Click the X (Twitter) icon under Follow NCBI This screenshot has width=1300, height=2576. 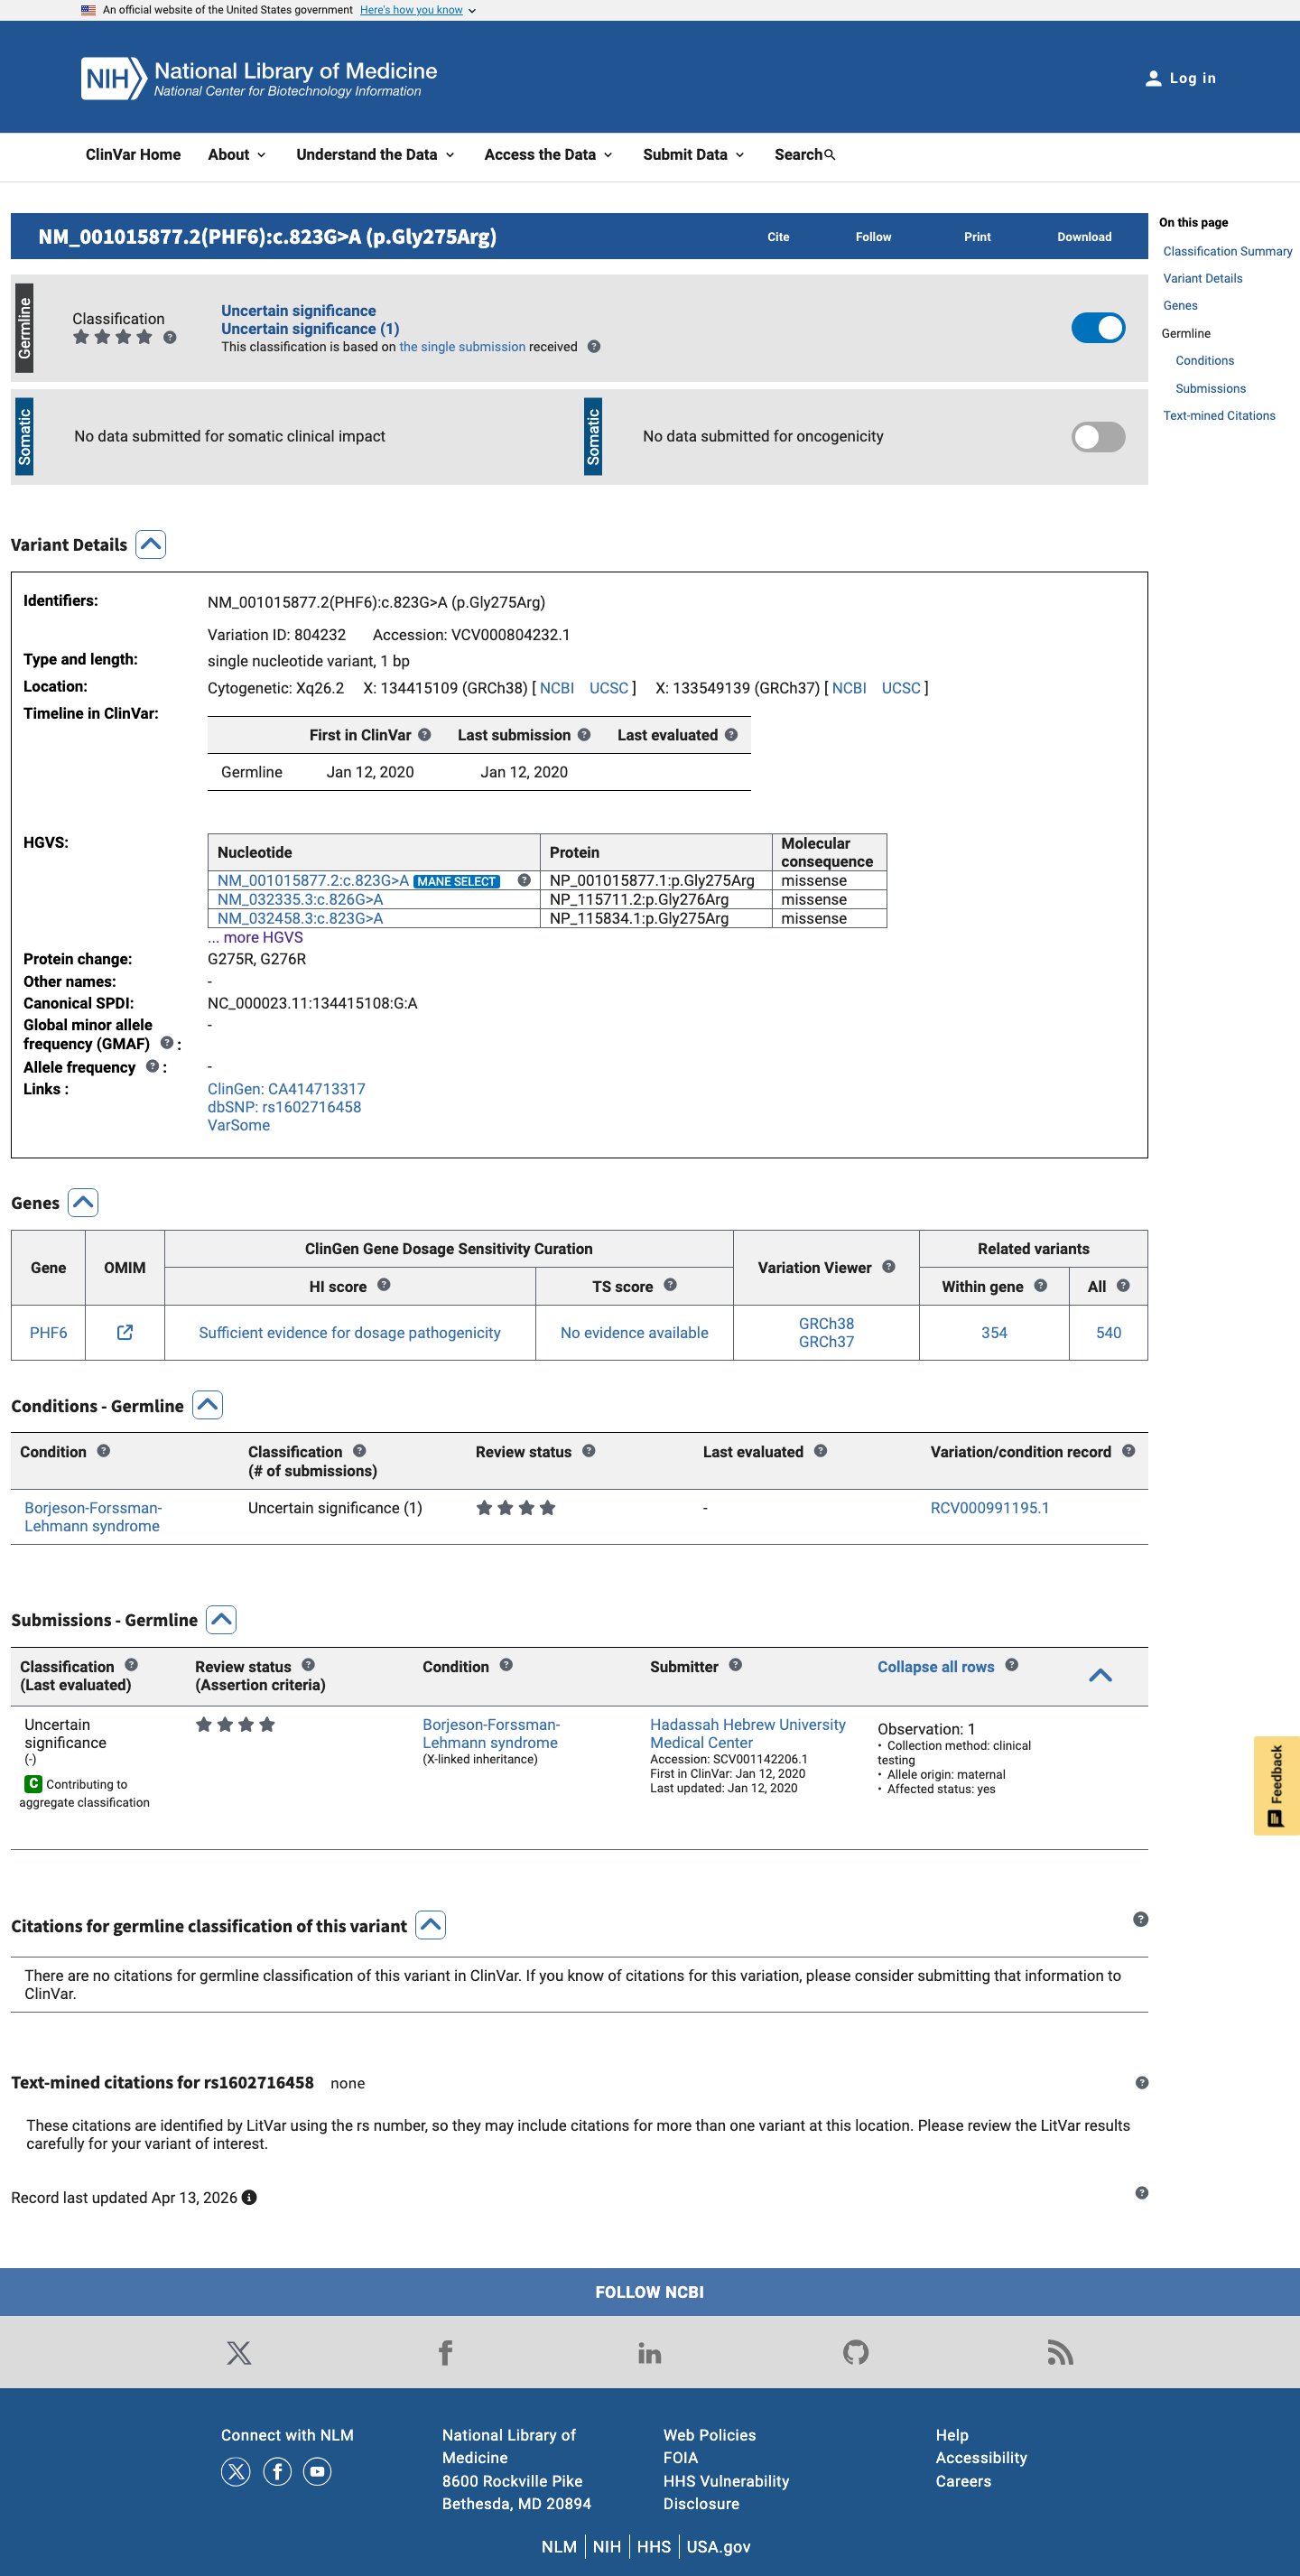[239, 2353]
